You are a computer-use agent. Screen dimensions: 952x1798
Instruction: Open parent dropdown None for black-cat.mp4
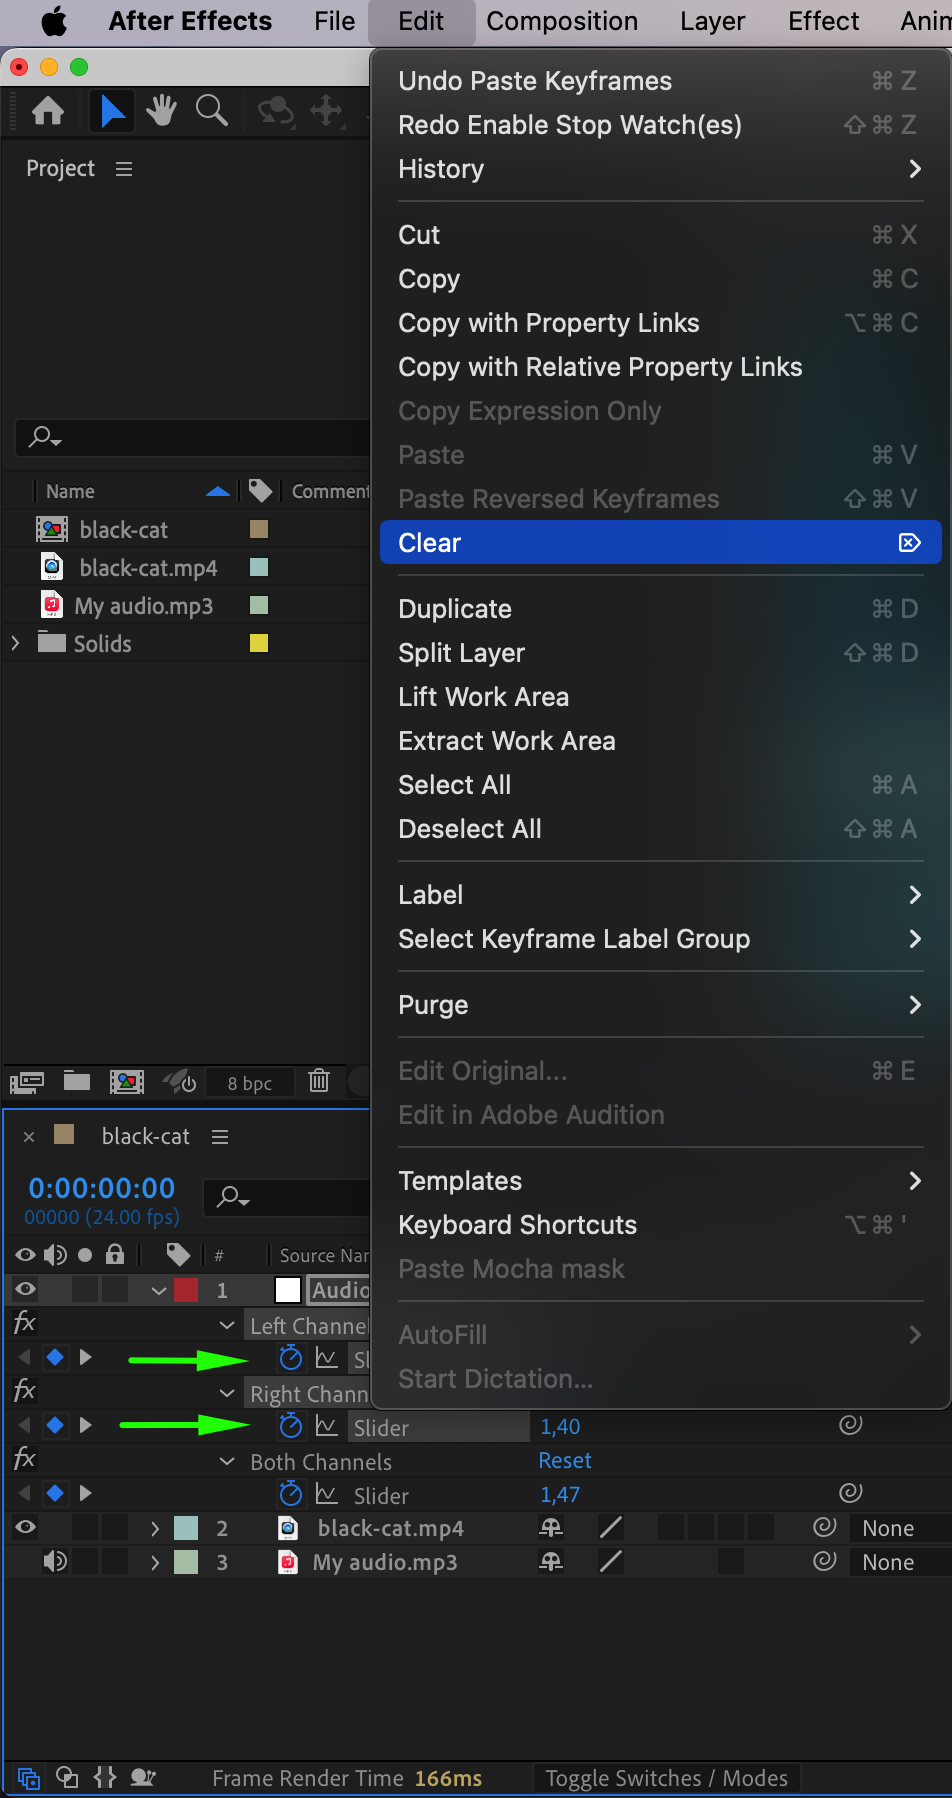tap(900, 1528)
